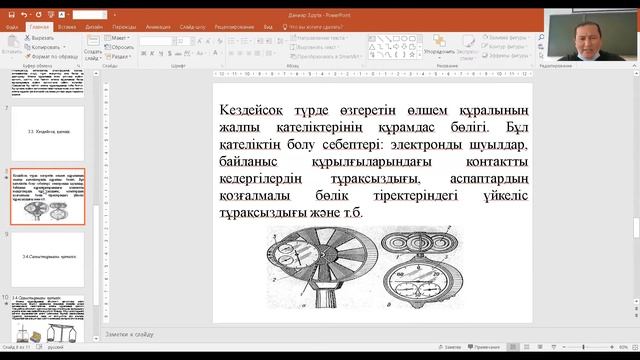Screen dimensions: 640x360
Task: Click Notes (Заметки) in status bar
Action: [450, 347]
